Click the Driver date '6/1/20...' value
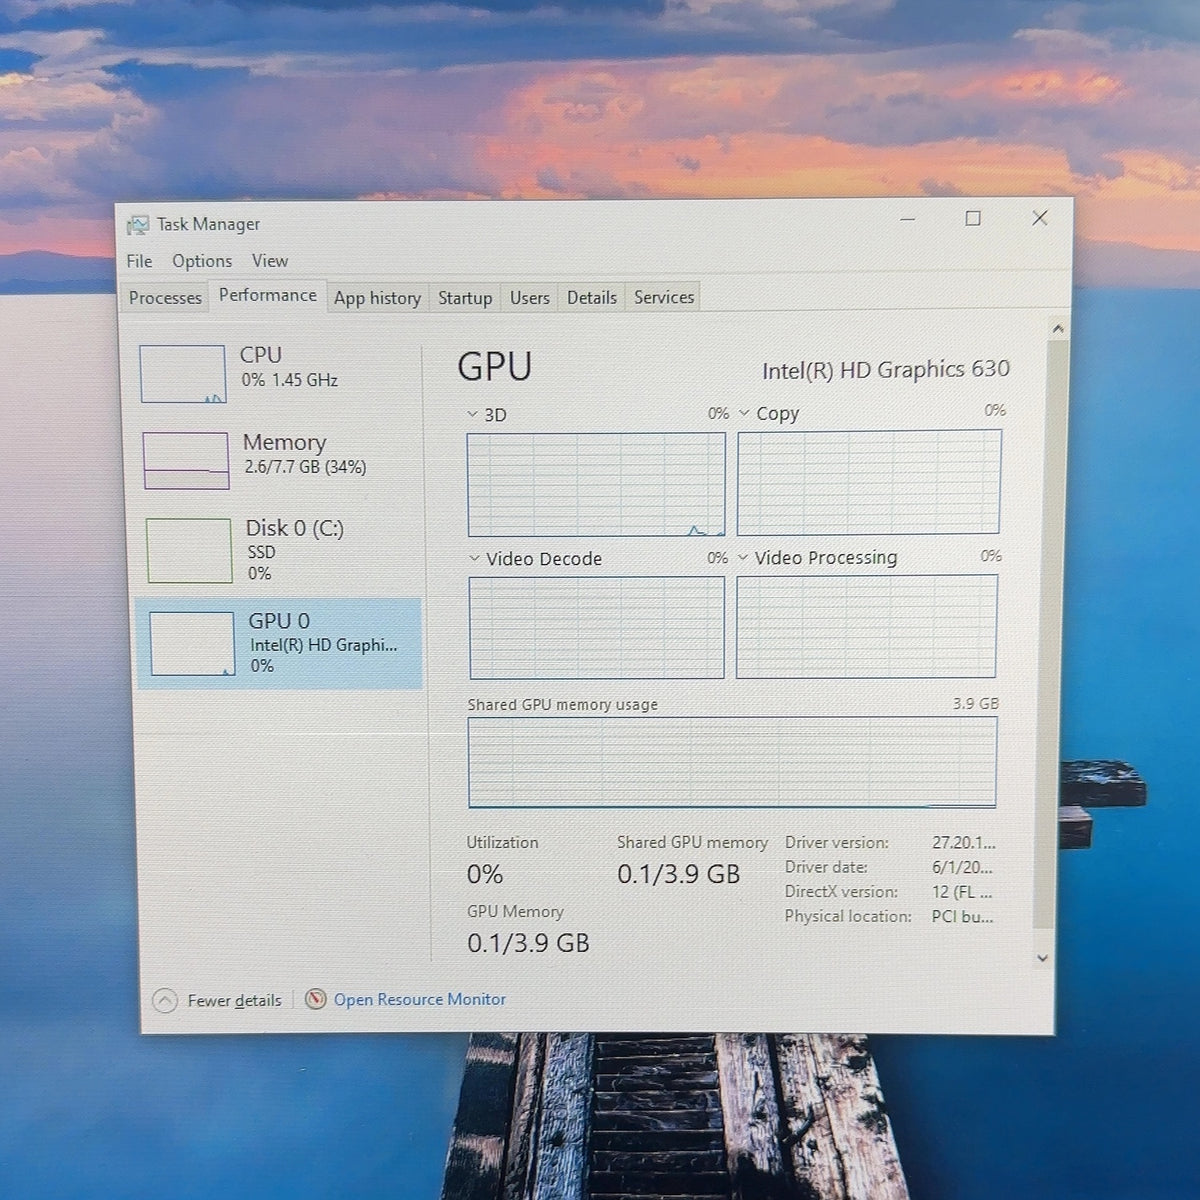Viewport: 1200px width, 1200px height. pyautogui.click(x=962, y=867)
